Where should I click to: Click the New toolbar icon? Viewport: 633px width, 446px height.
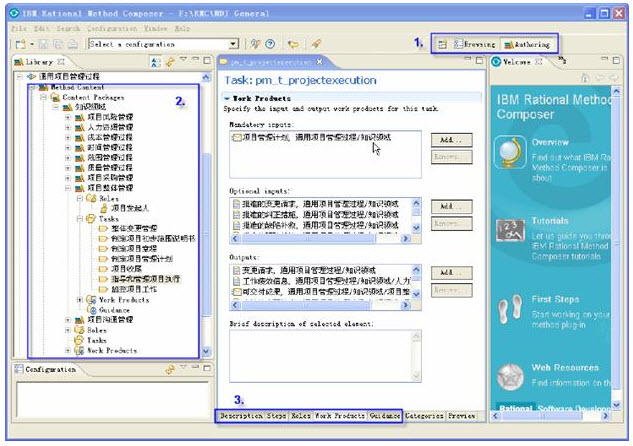[x=20, y=44]
